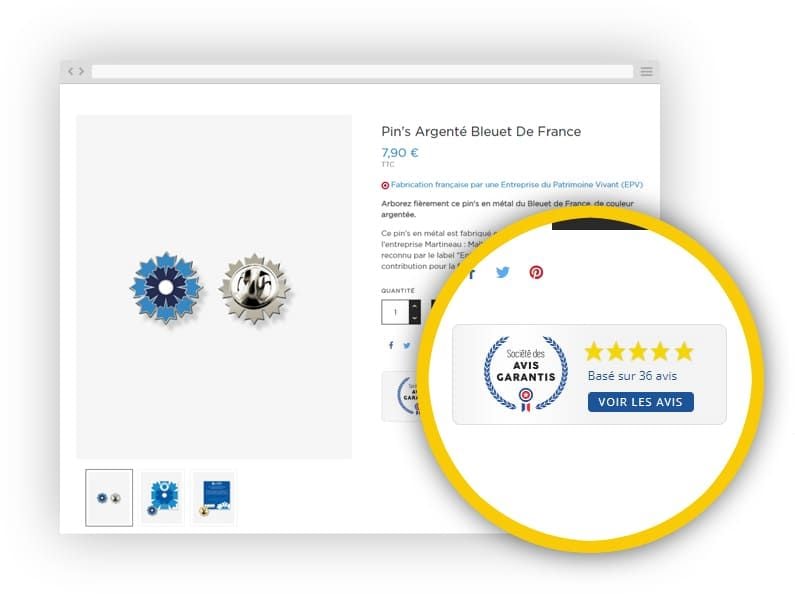
Task: Click the quantity input field
Action: tap(395, 312)
